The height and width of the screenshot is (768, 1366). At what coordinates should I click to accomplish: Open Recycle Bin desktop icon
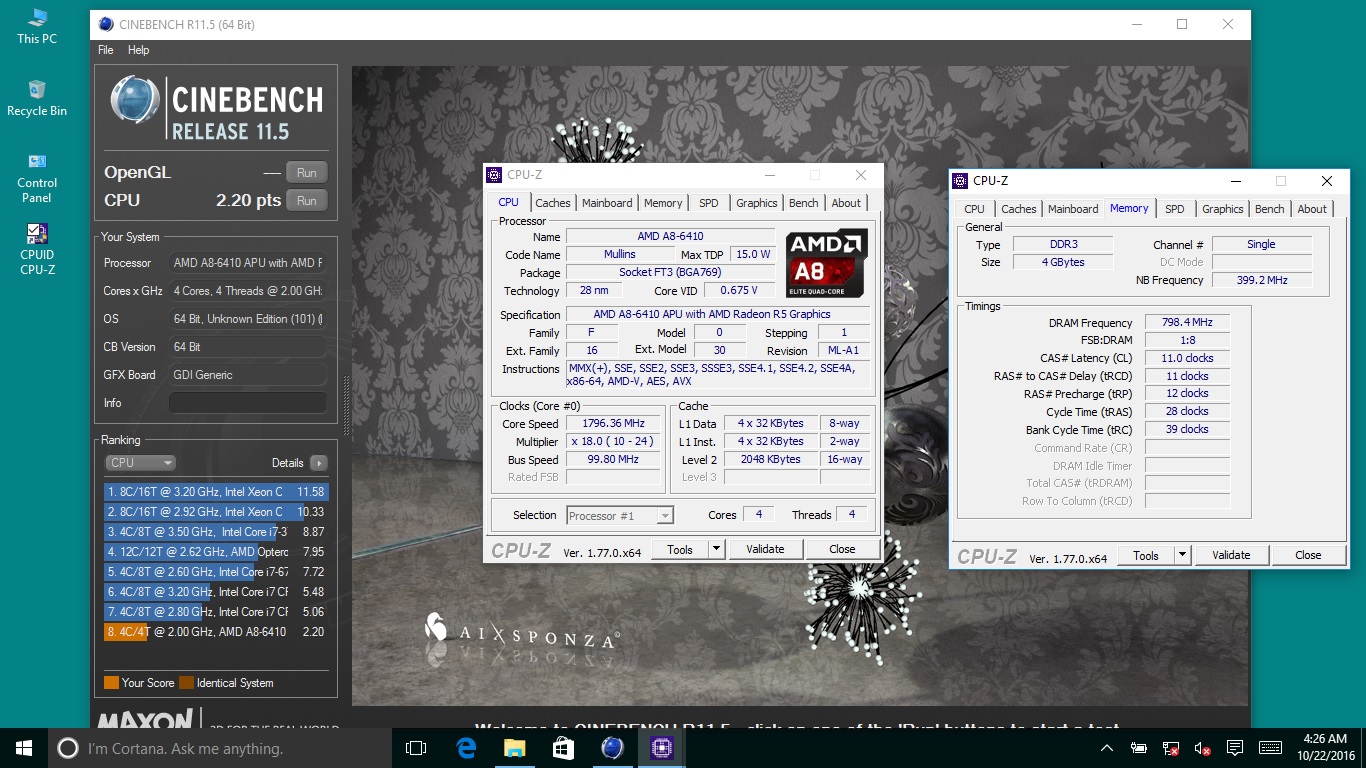click(37, 98)
